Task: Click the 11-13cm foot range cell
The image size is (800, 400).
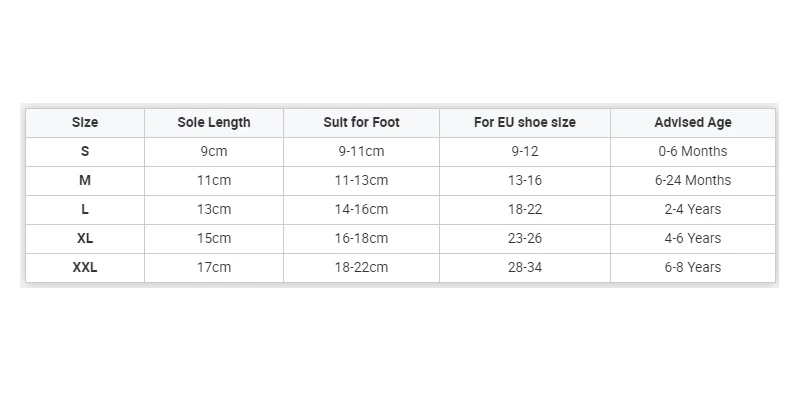Action: [x=361, y=181]
